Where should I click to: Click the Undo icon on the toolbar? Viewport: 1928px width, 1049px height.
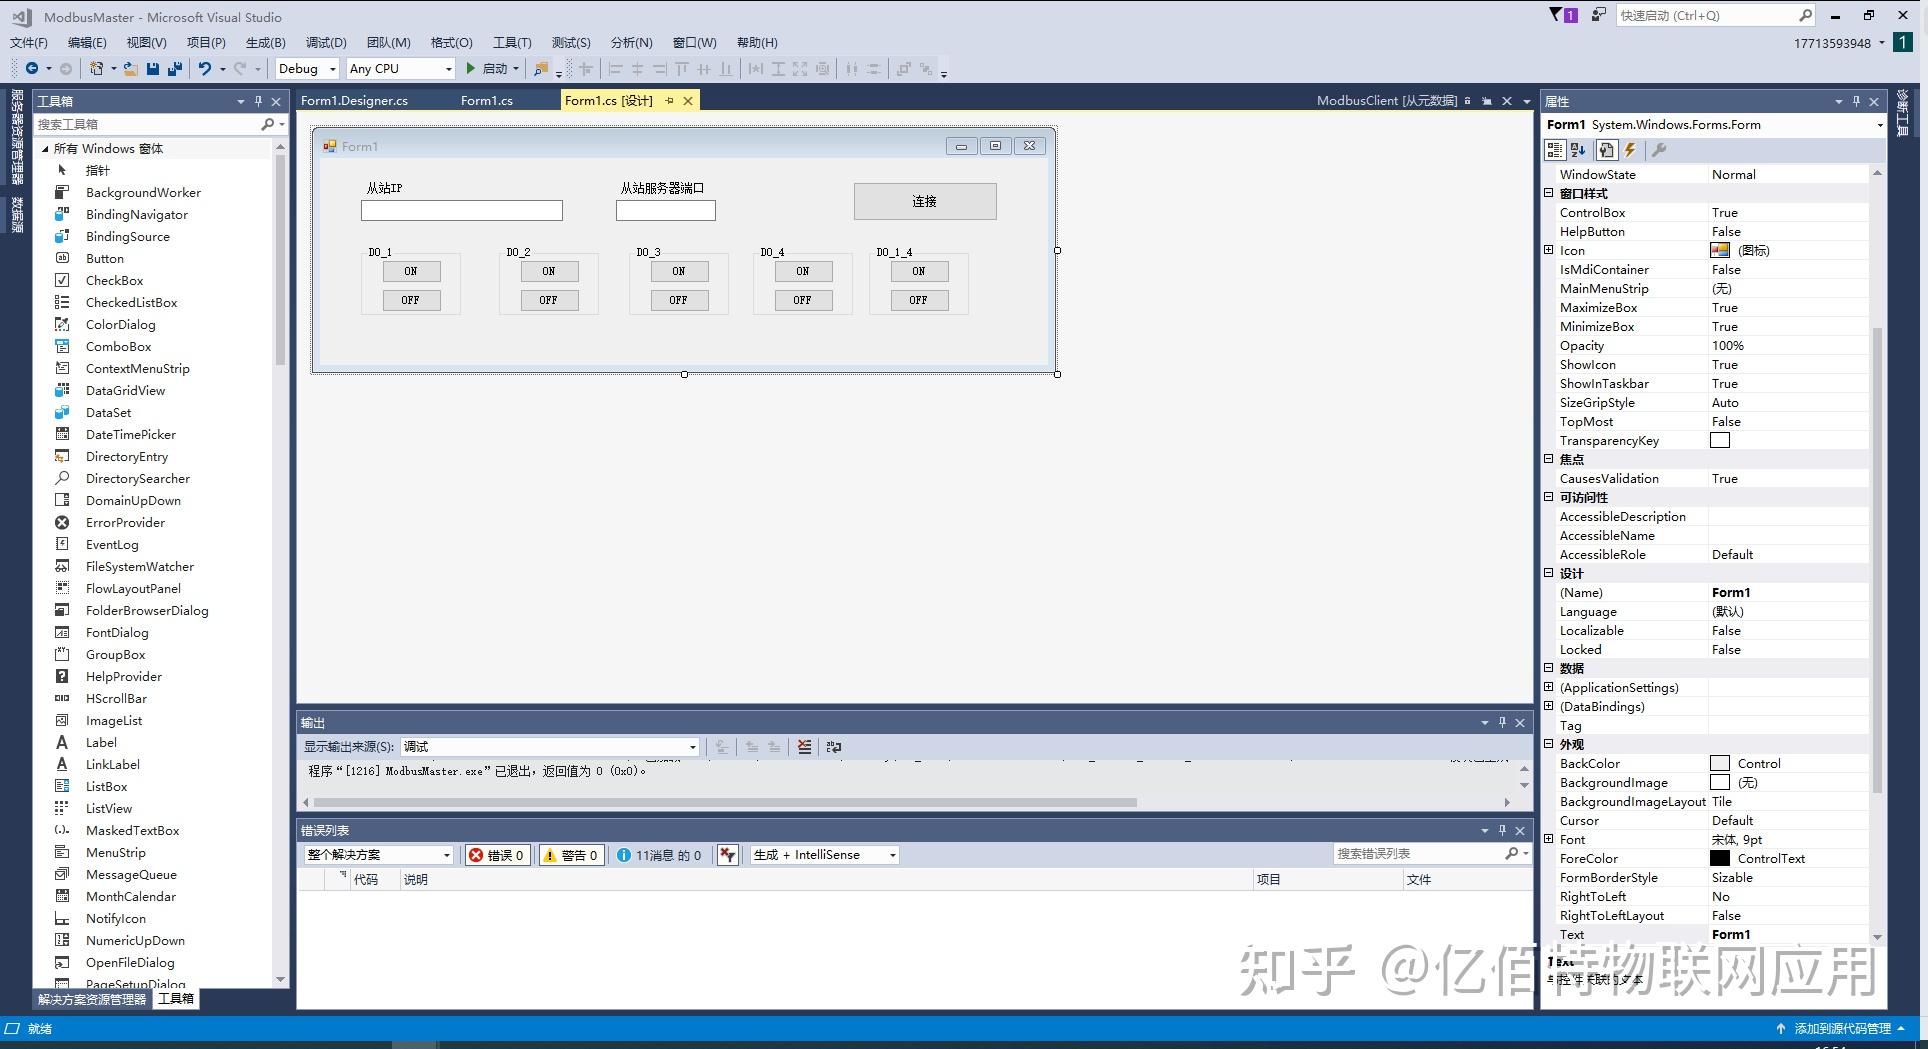pos(205,68)
